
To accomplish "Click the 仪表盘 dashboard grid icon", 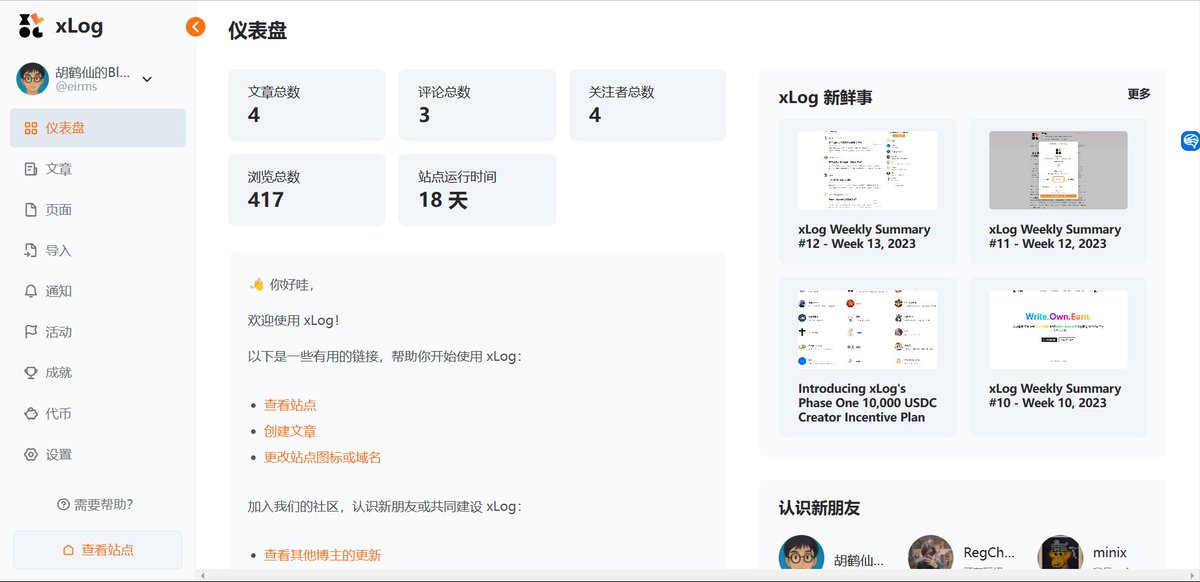I will [31, 128].
